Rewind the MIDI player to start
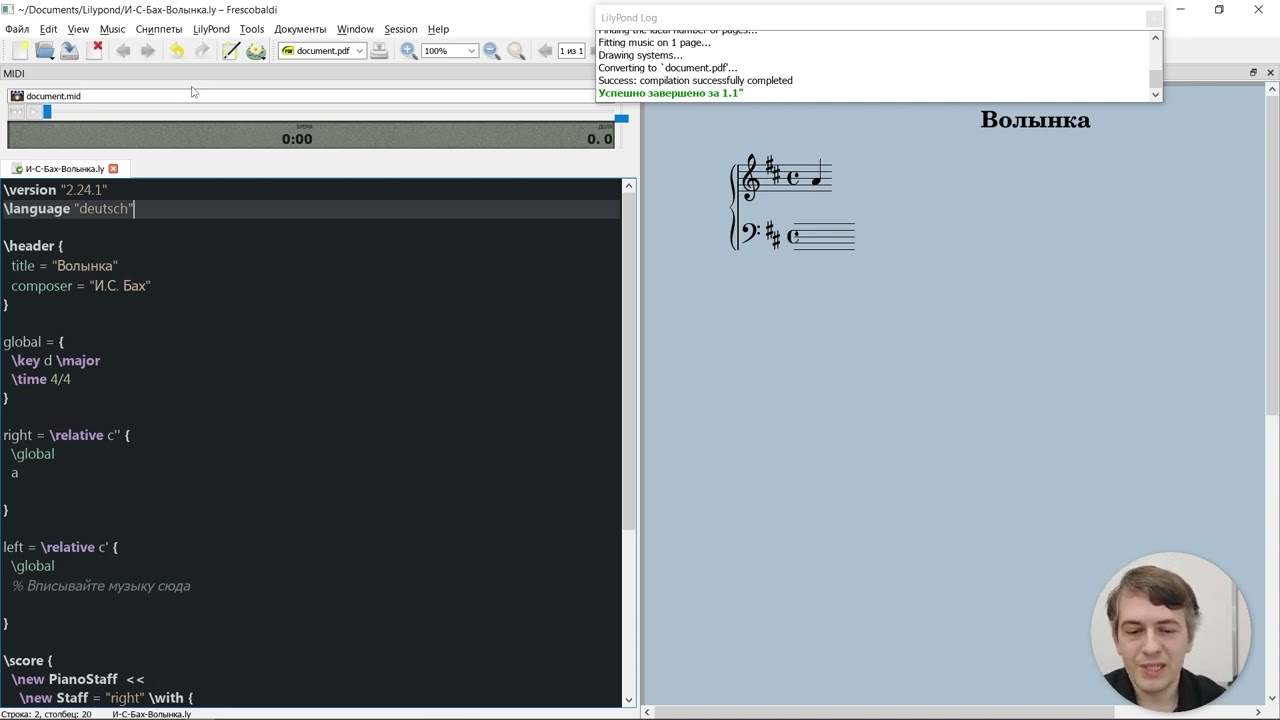Image resolution: width=1280 pixels, height=720 pixels. 15,112
